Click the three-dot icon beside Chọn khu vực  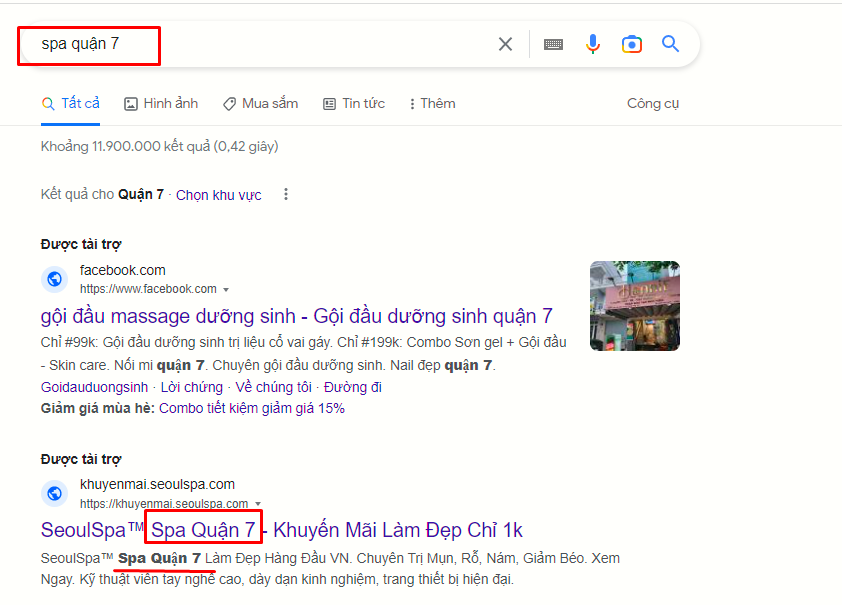[x=286, y=194]
